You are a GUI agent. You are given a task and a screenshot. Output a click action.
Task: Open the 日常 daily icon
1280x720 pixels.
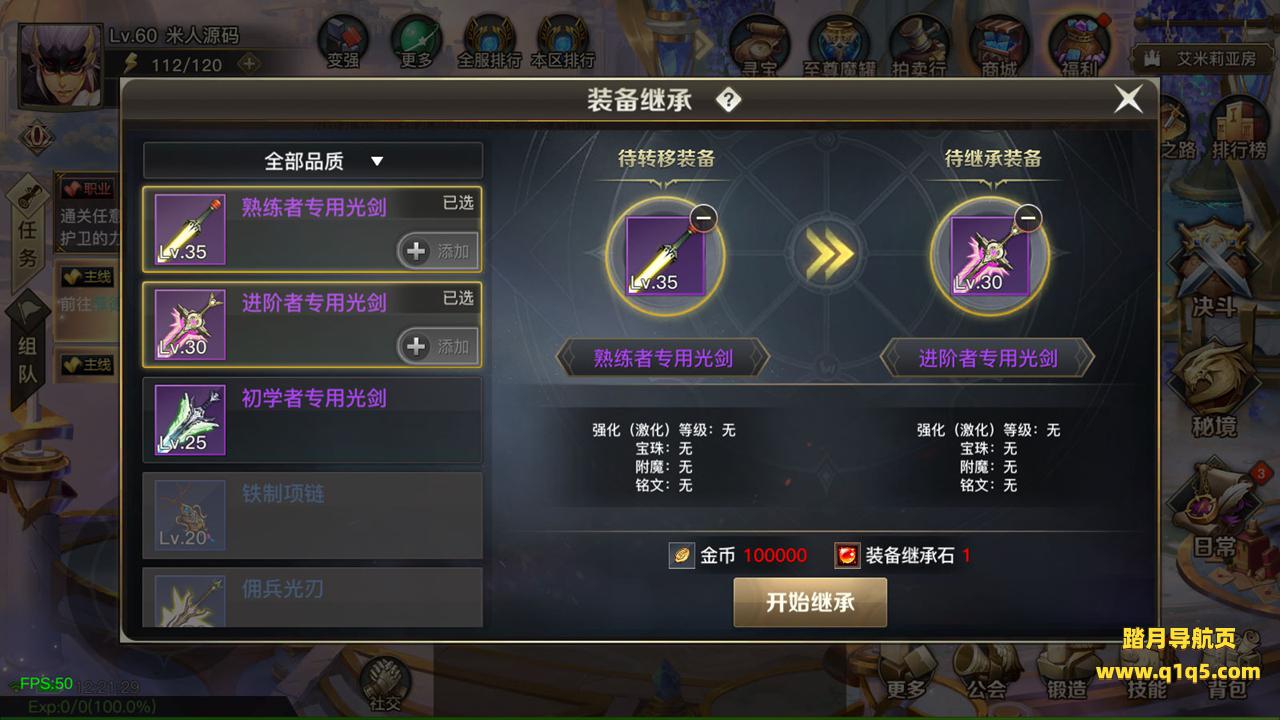click(1214, 510)
